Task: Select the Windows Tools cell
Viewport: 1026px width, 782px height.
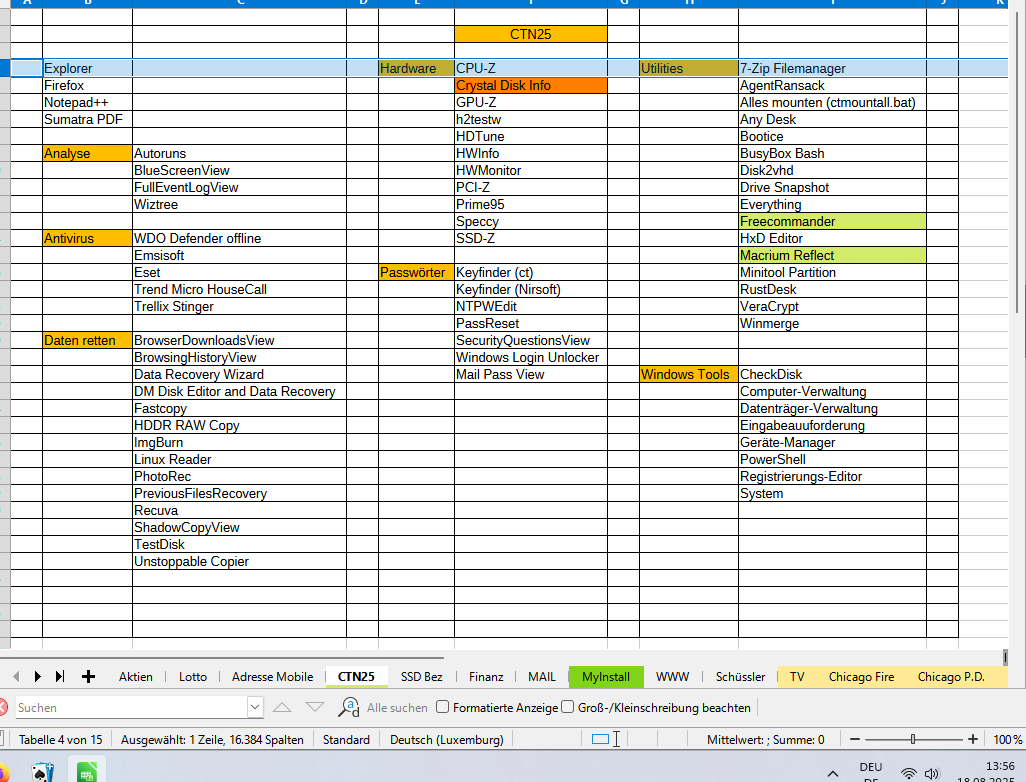Action: point(688,374)
